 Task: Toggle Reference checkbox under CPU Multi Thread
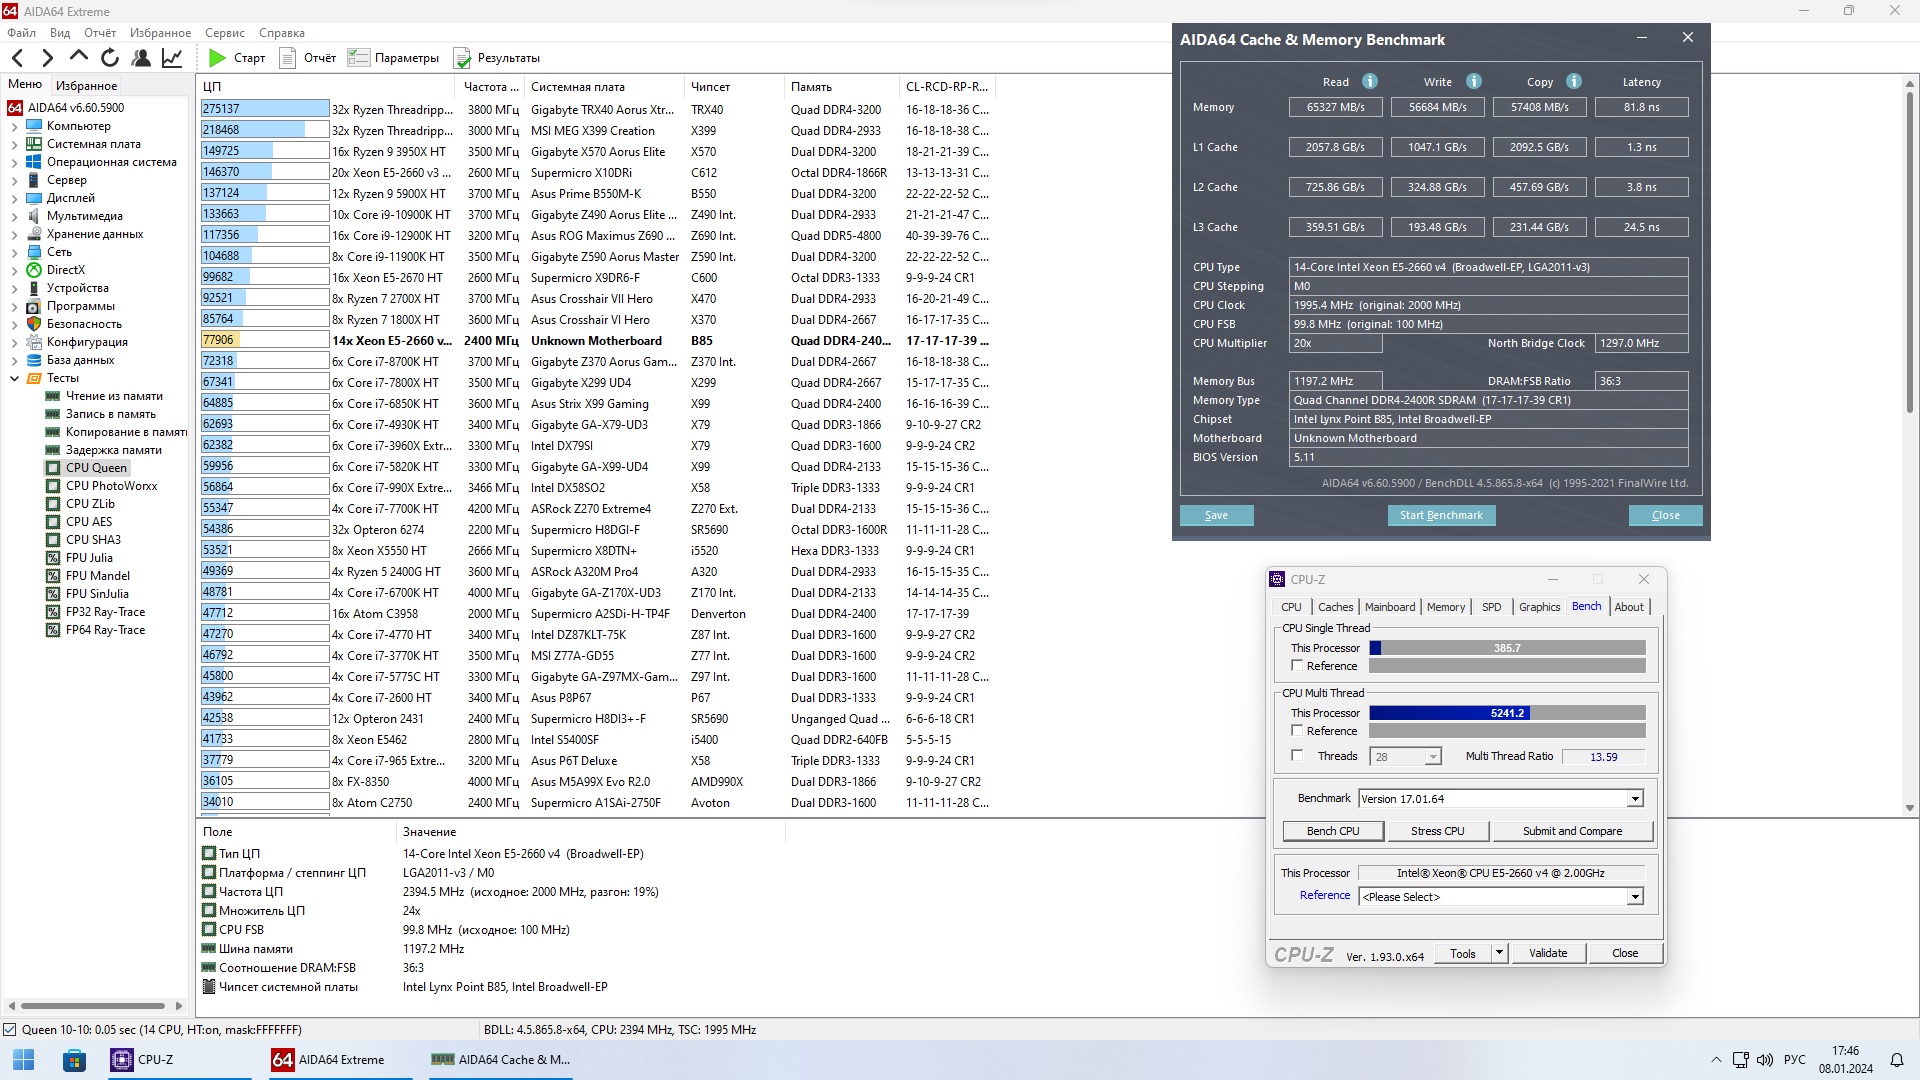(1297, 731)
